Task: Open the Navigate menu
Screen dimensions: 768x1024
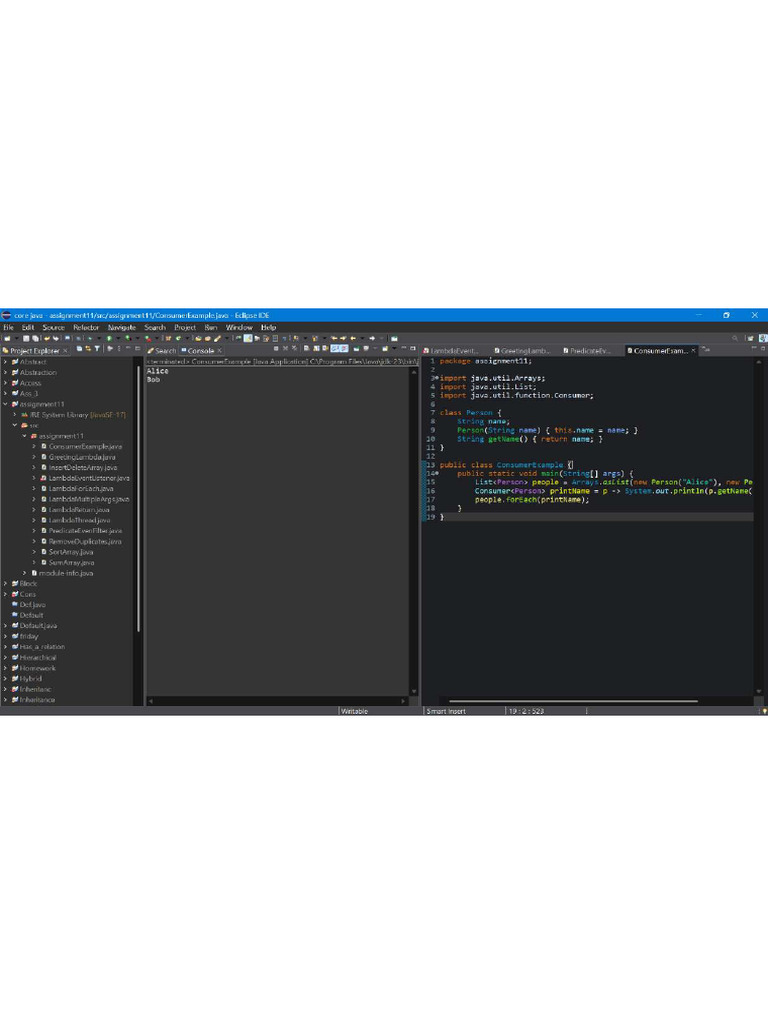Action: [x=122, y=327]
